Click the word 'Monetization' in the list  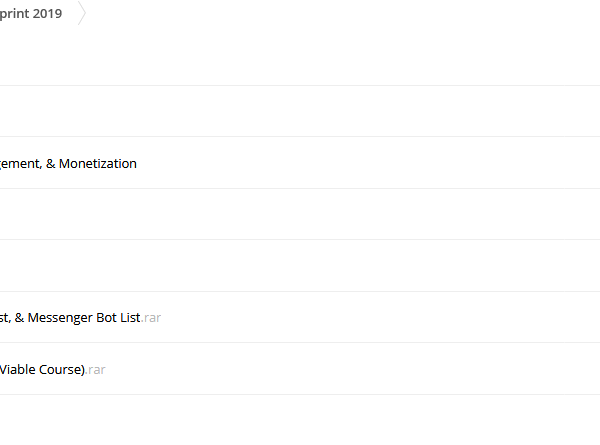(98, 163)
